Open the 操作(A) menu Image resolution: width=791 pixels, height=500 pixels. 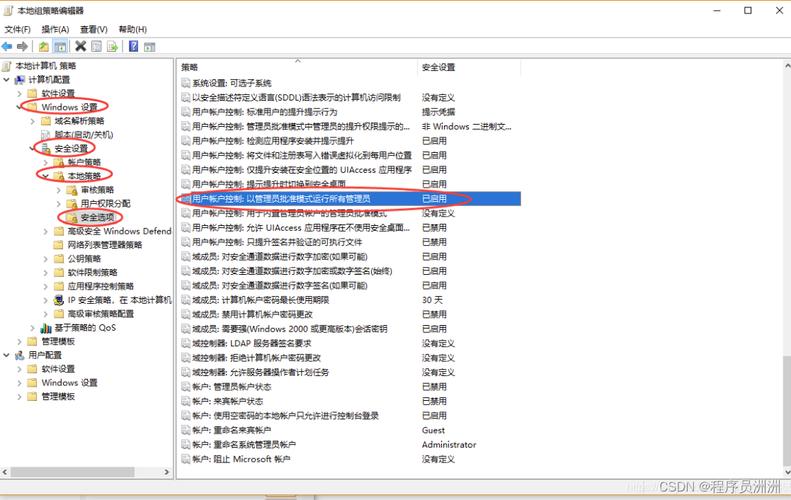[55, 29]
